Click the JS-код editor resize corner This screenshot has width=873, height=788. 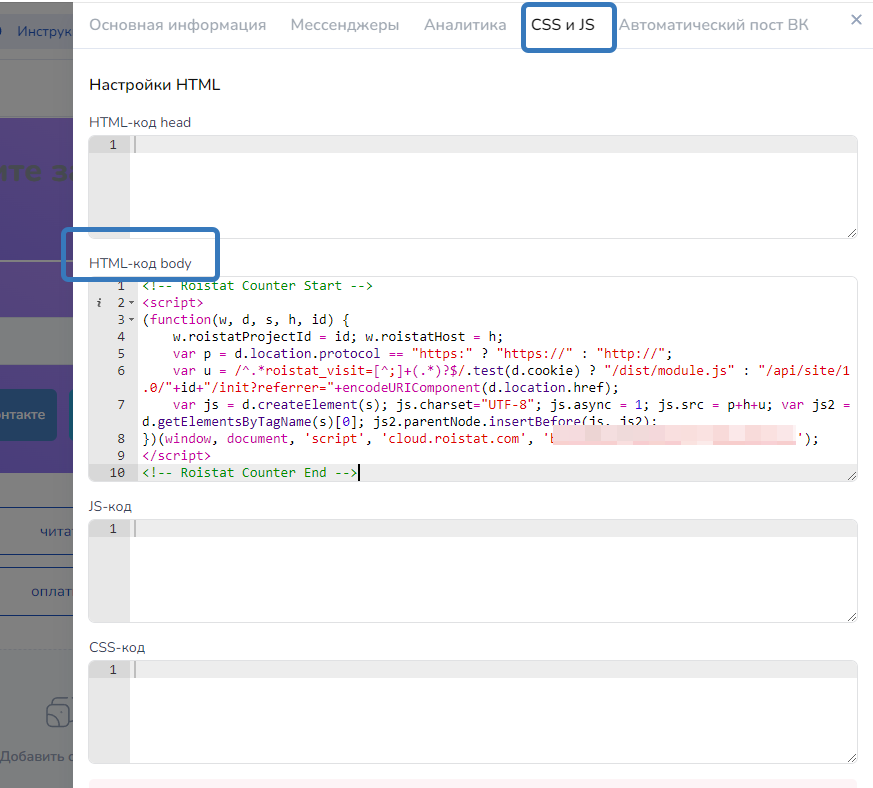(851, 616)
